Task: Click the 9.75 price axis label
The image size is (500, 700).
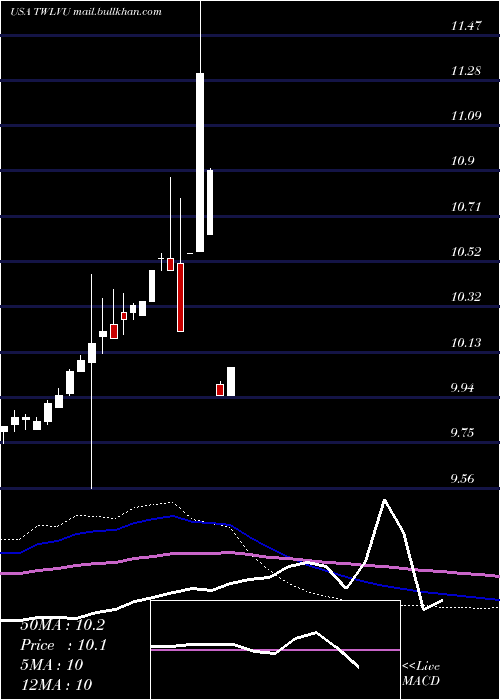Action: (462, 433)
